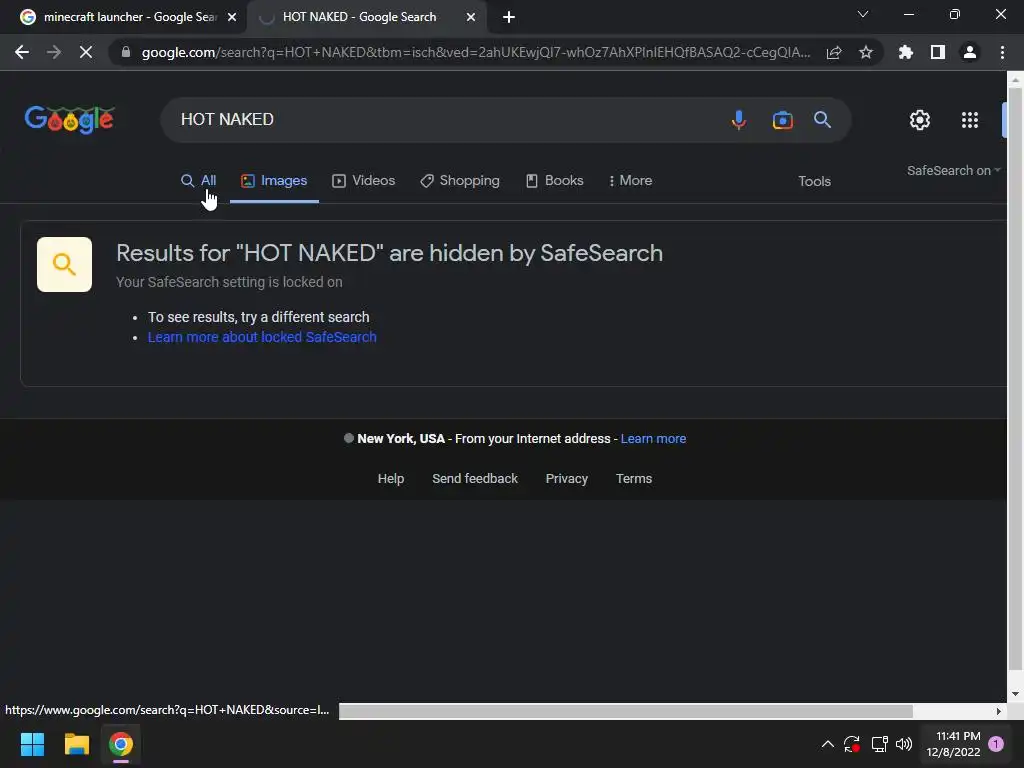Open File Explorer from taskbar
Image resolution: width=1024 pixels, height=768 pixels.
pos(76,744)
